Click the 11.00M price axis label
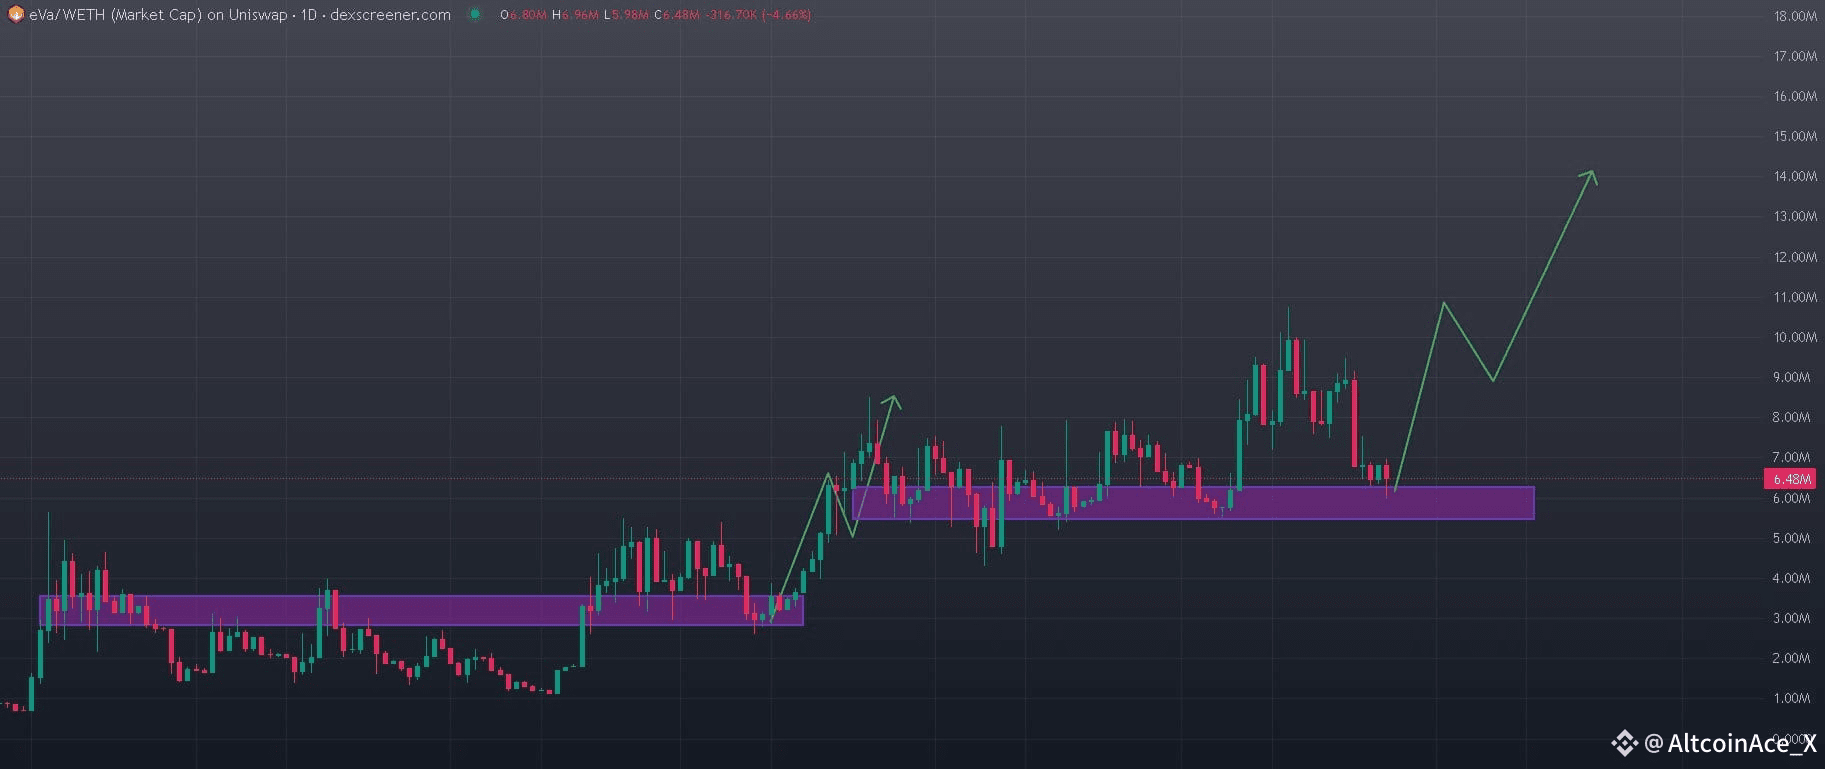 (1795, 297)
